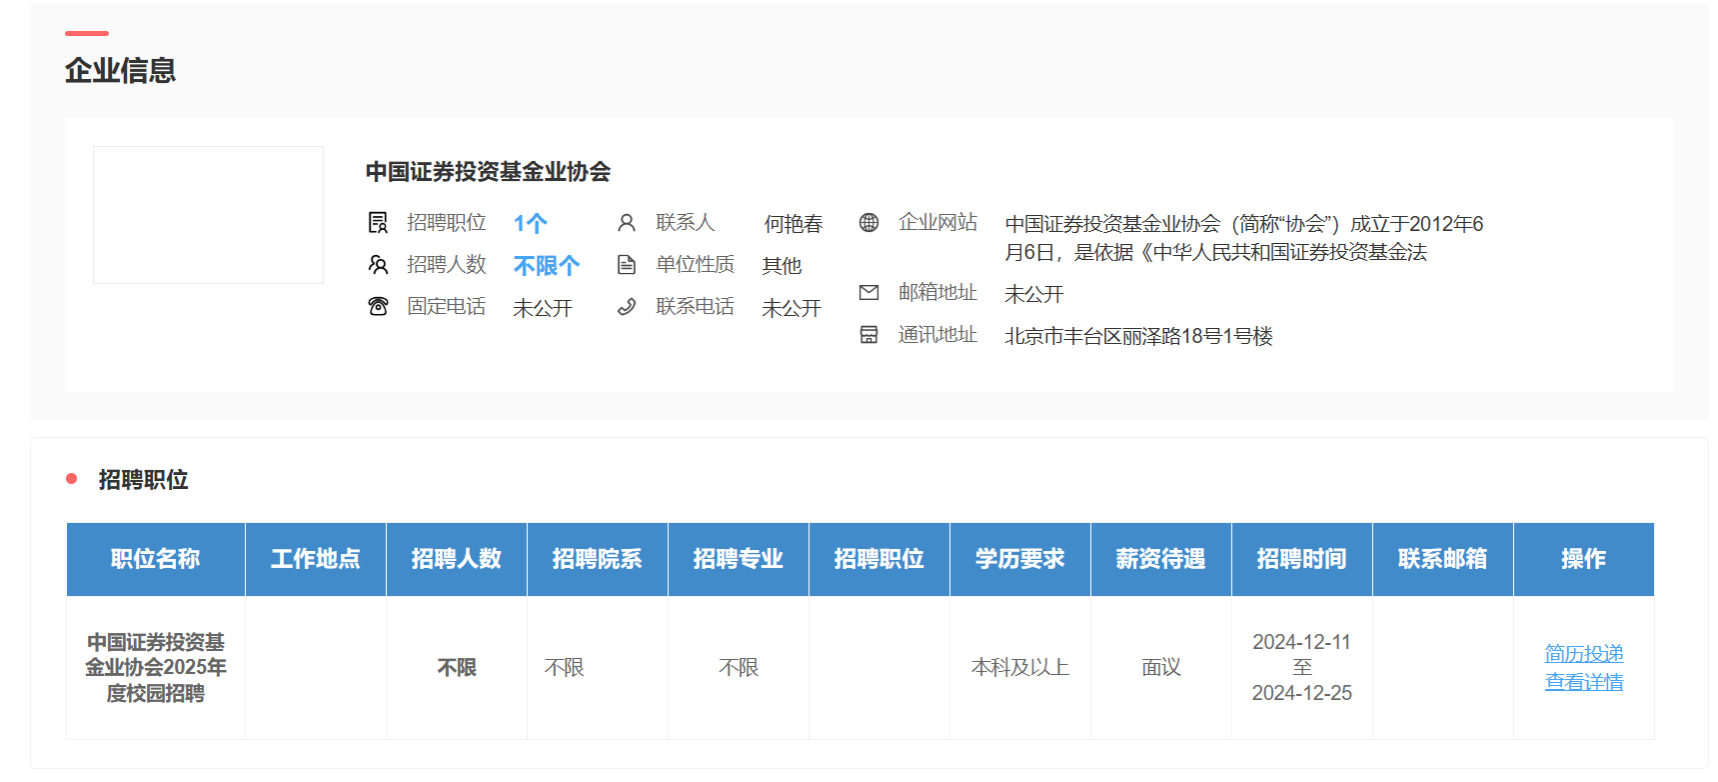1718x782 pixels.
Task: Click the 企业网站 globe icon
Action: pyautogui.click(x=869, y=222)
